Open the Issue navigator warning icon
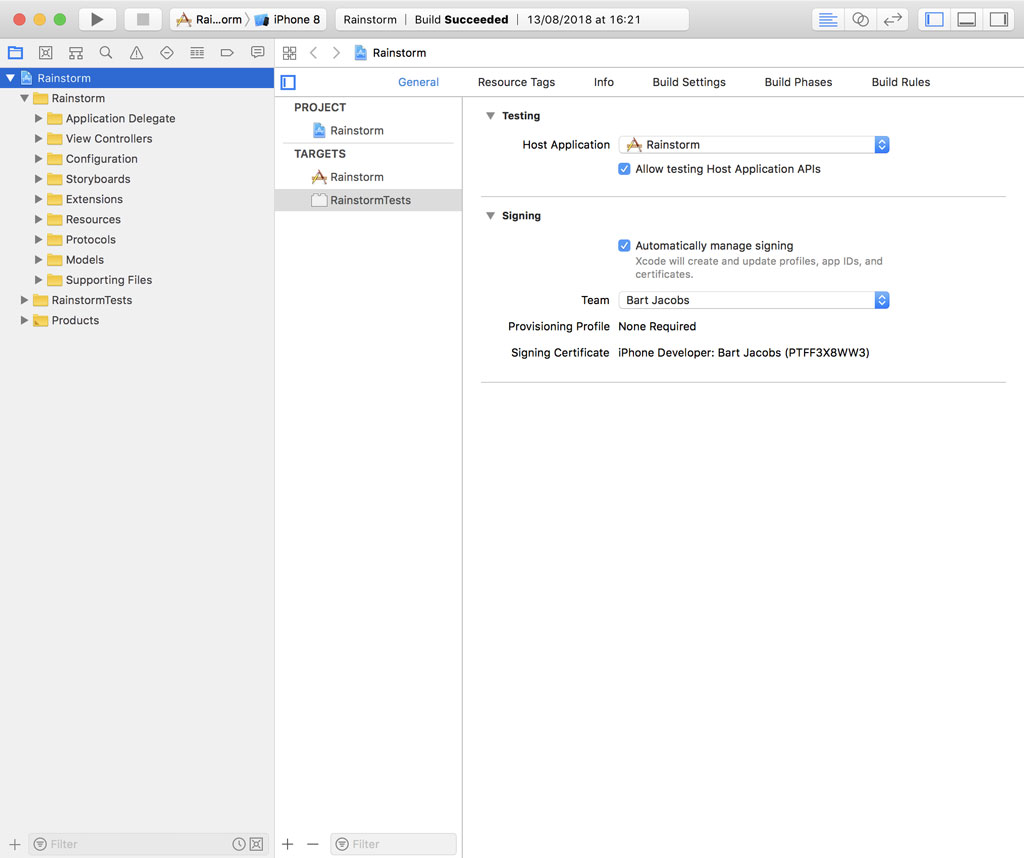 point(136,53)
